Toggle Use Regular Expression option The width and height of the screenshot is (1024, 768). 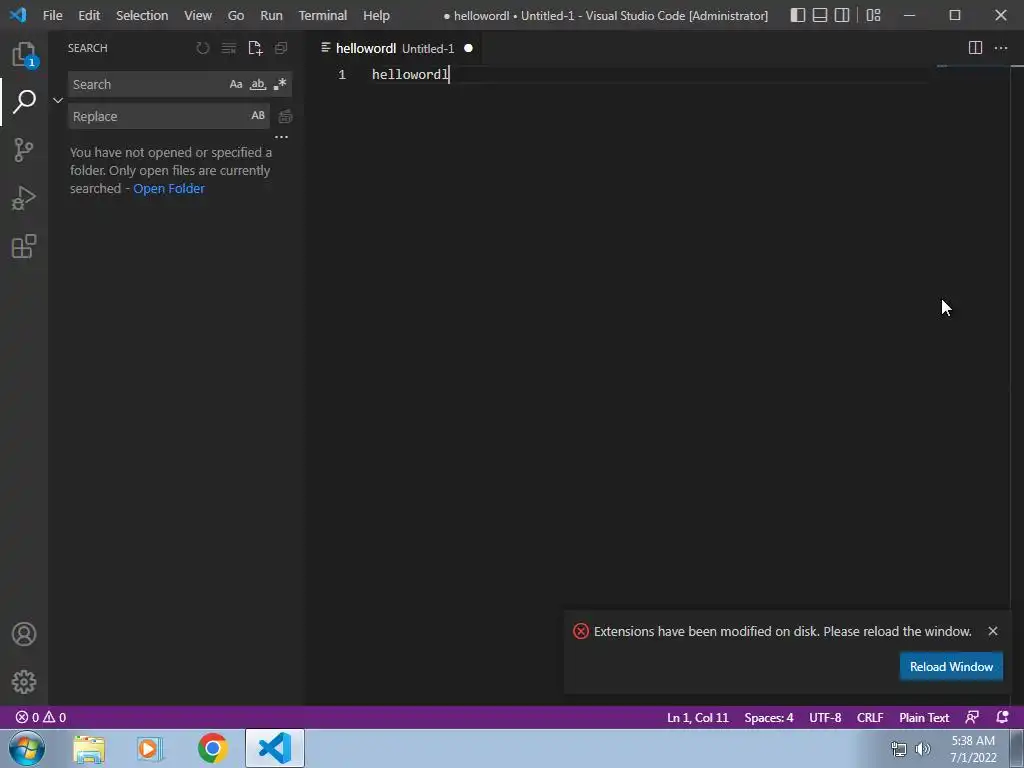click(x=280, y=84)
